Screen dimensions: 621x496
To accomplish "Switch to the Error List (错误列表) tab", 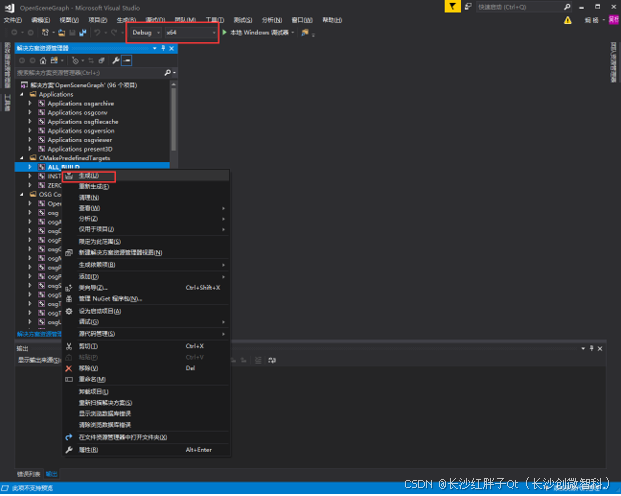I will click(x=28, y=475).
